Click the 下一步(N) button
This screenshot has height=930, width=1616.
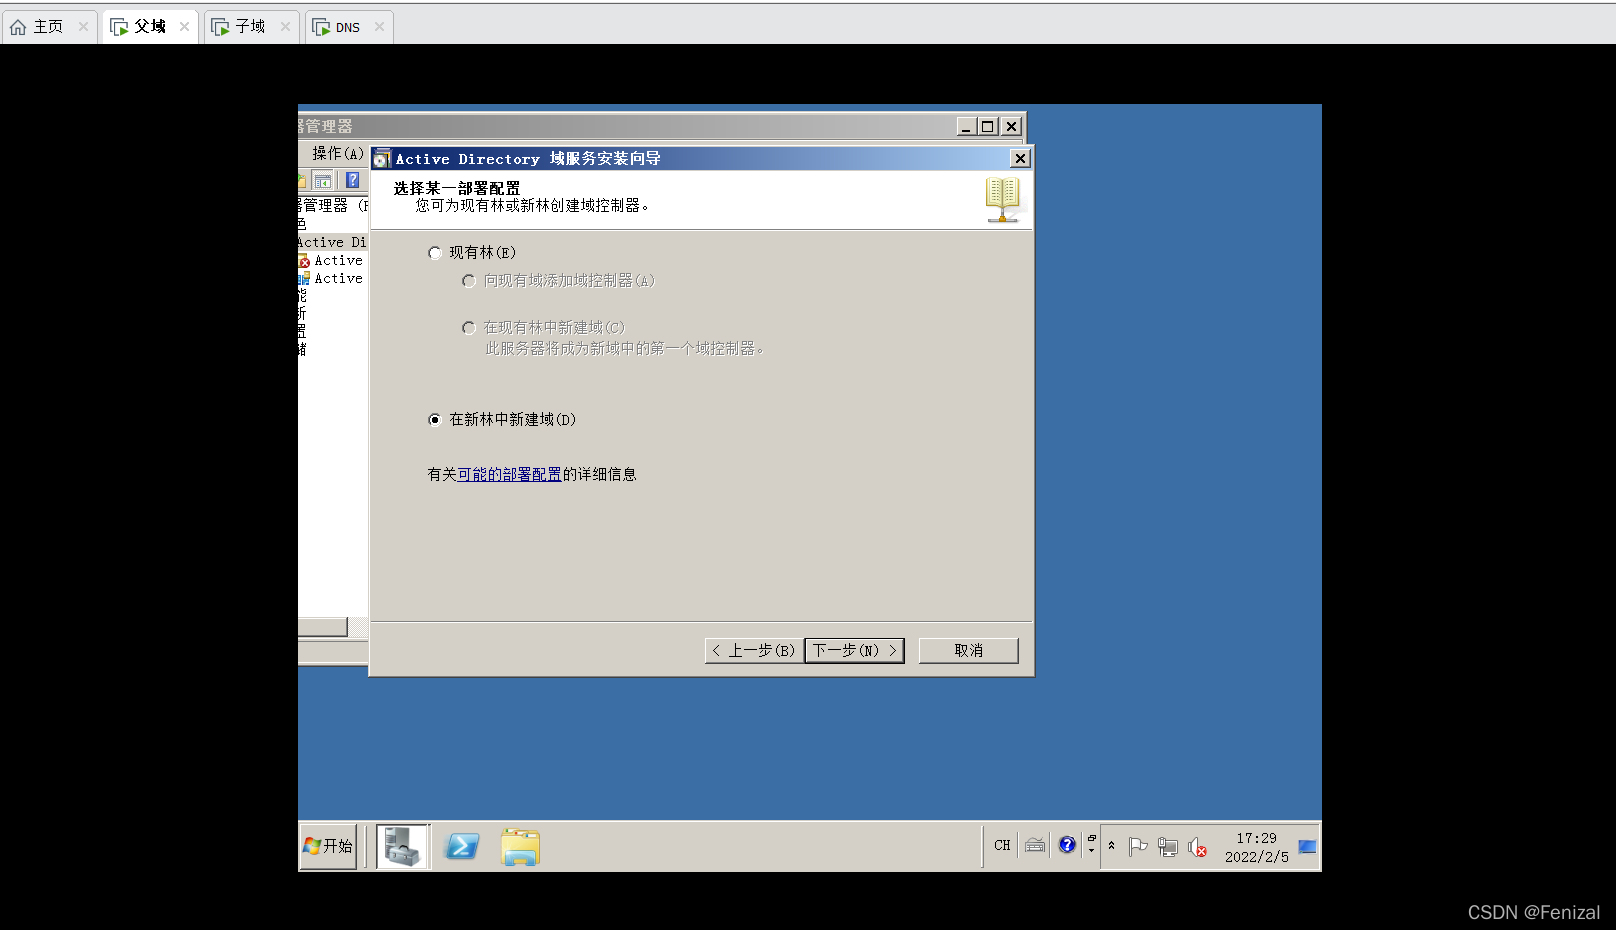(855, 651)
